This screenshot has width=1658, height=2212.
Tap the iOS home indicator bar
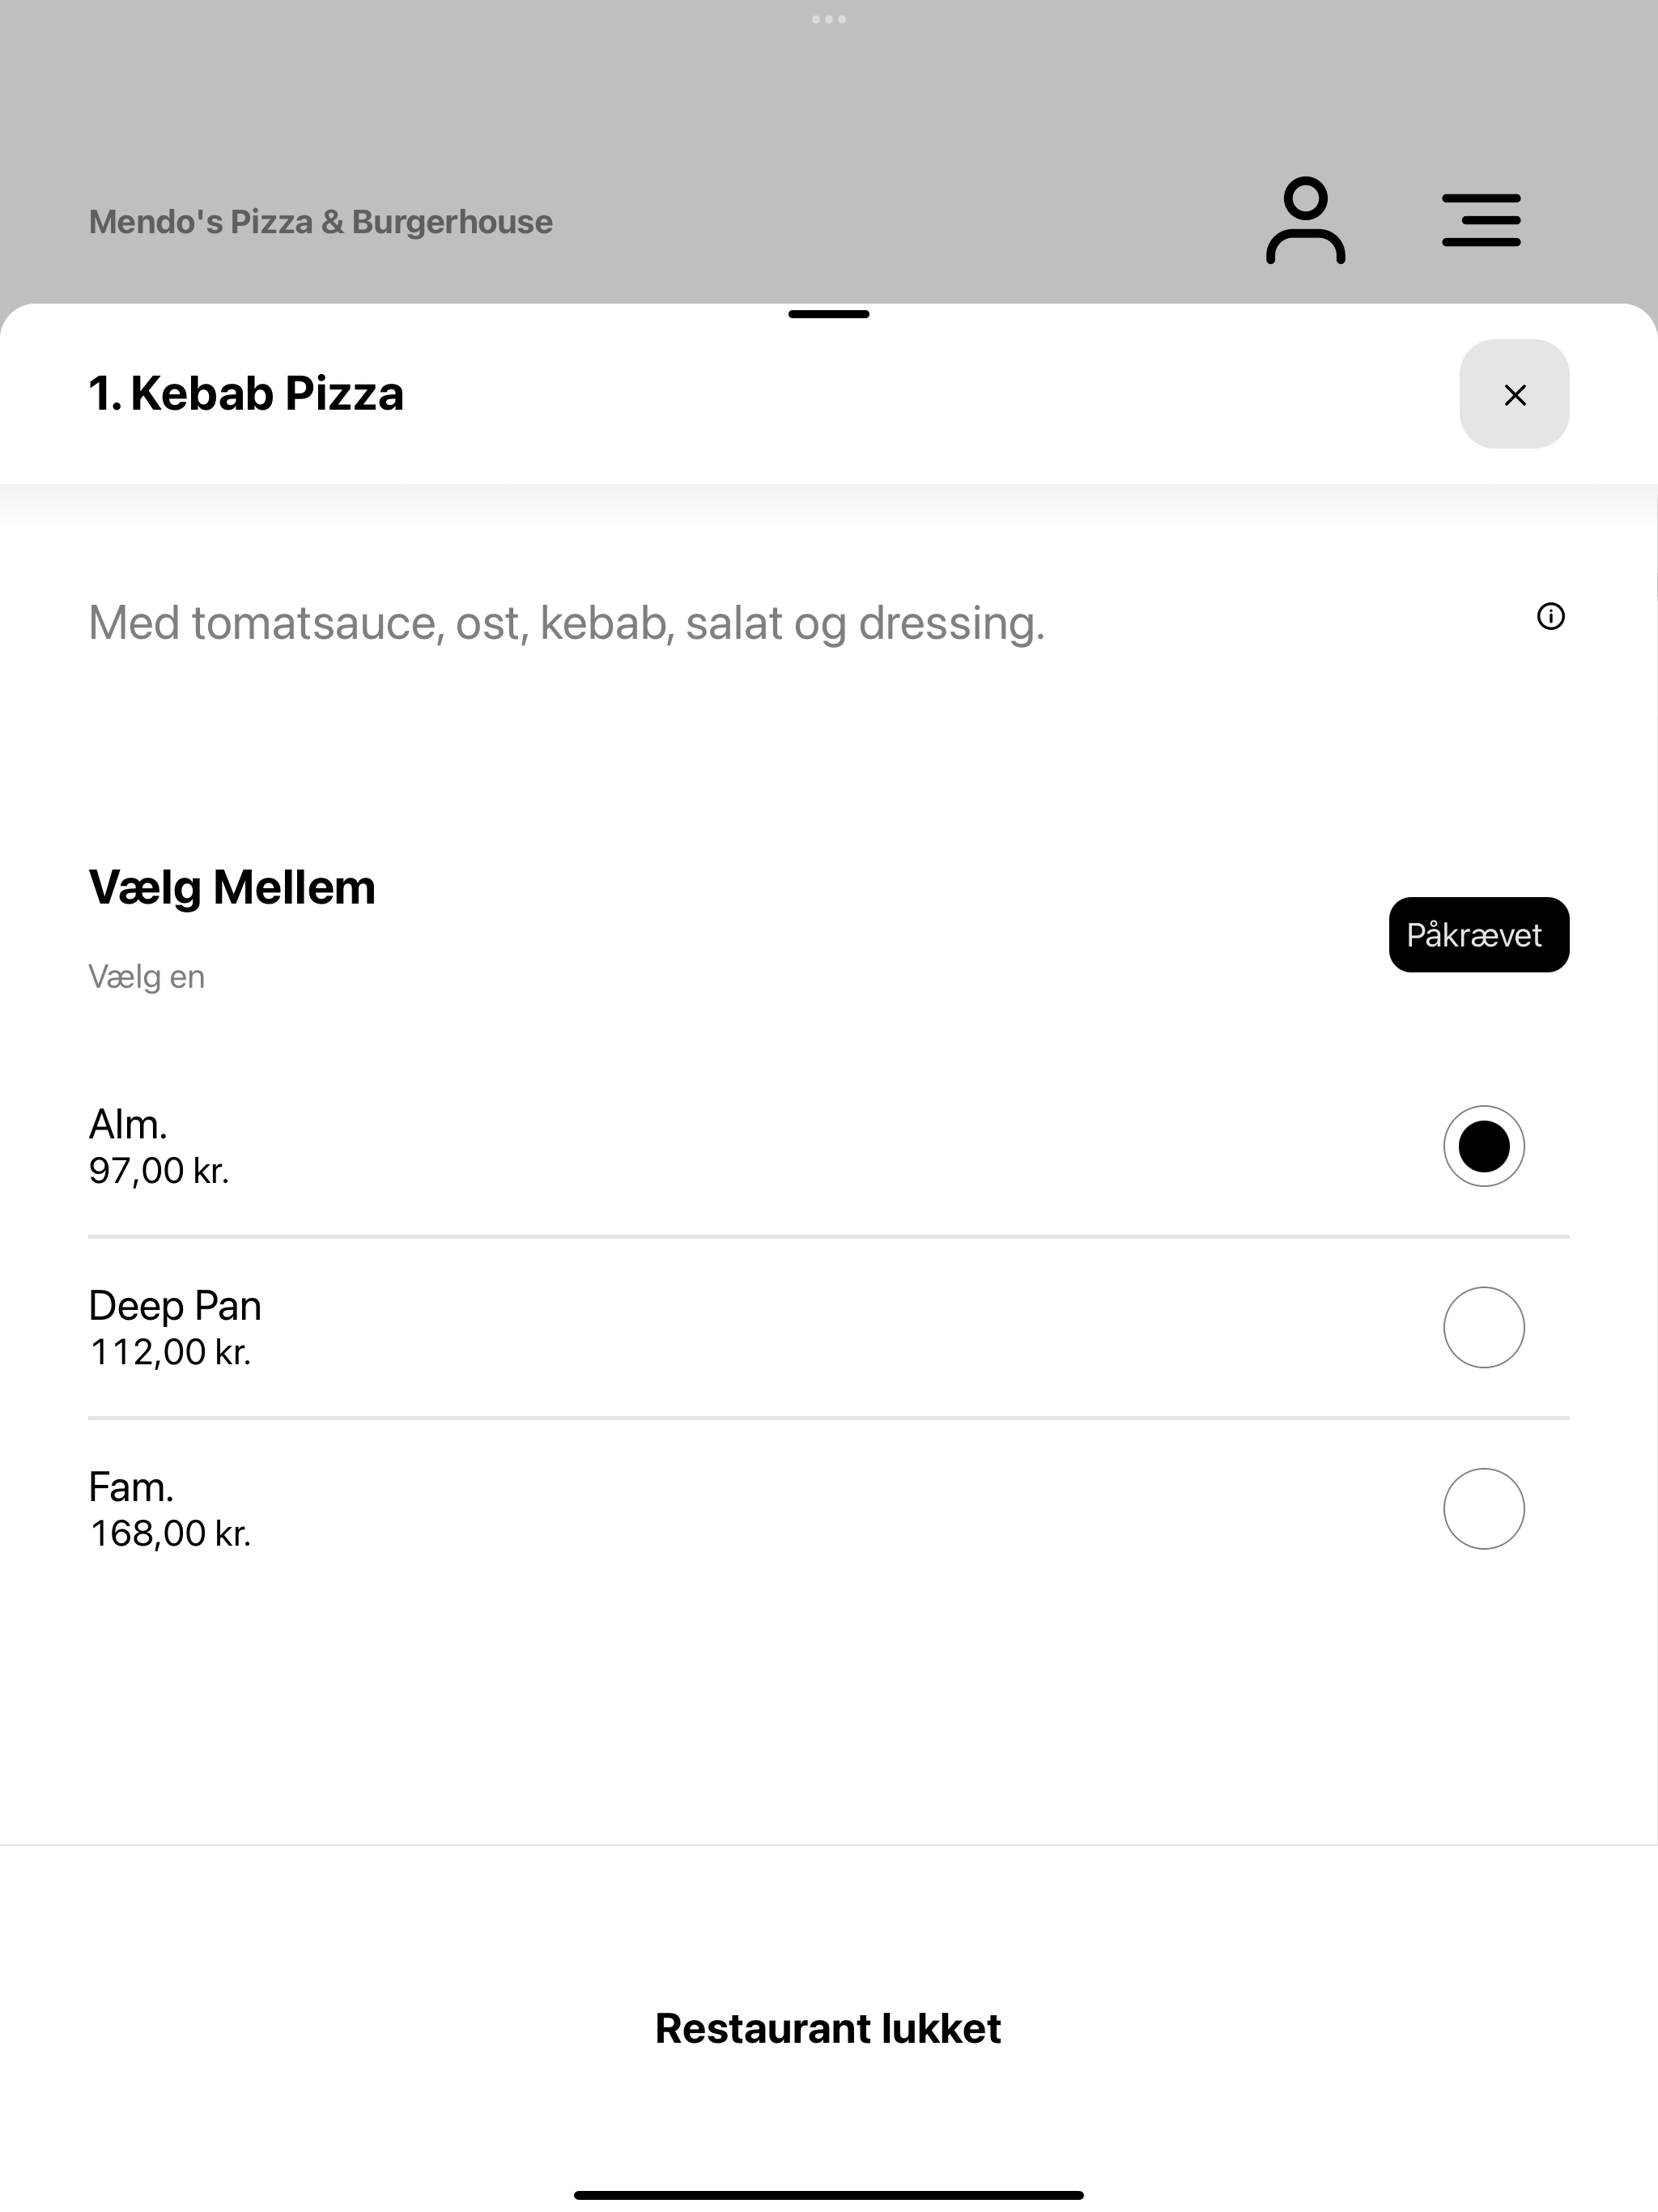pos(829,2195)
